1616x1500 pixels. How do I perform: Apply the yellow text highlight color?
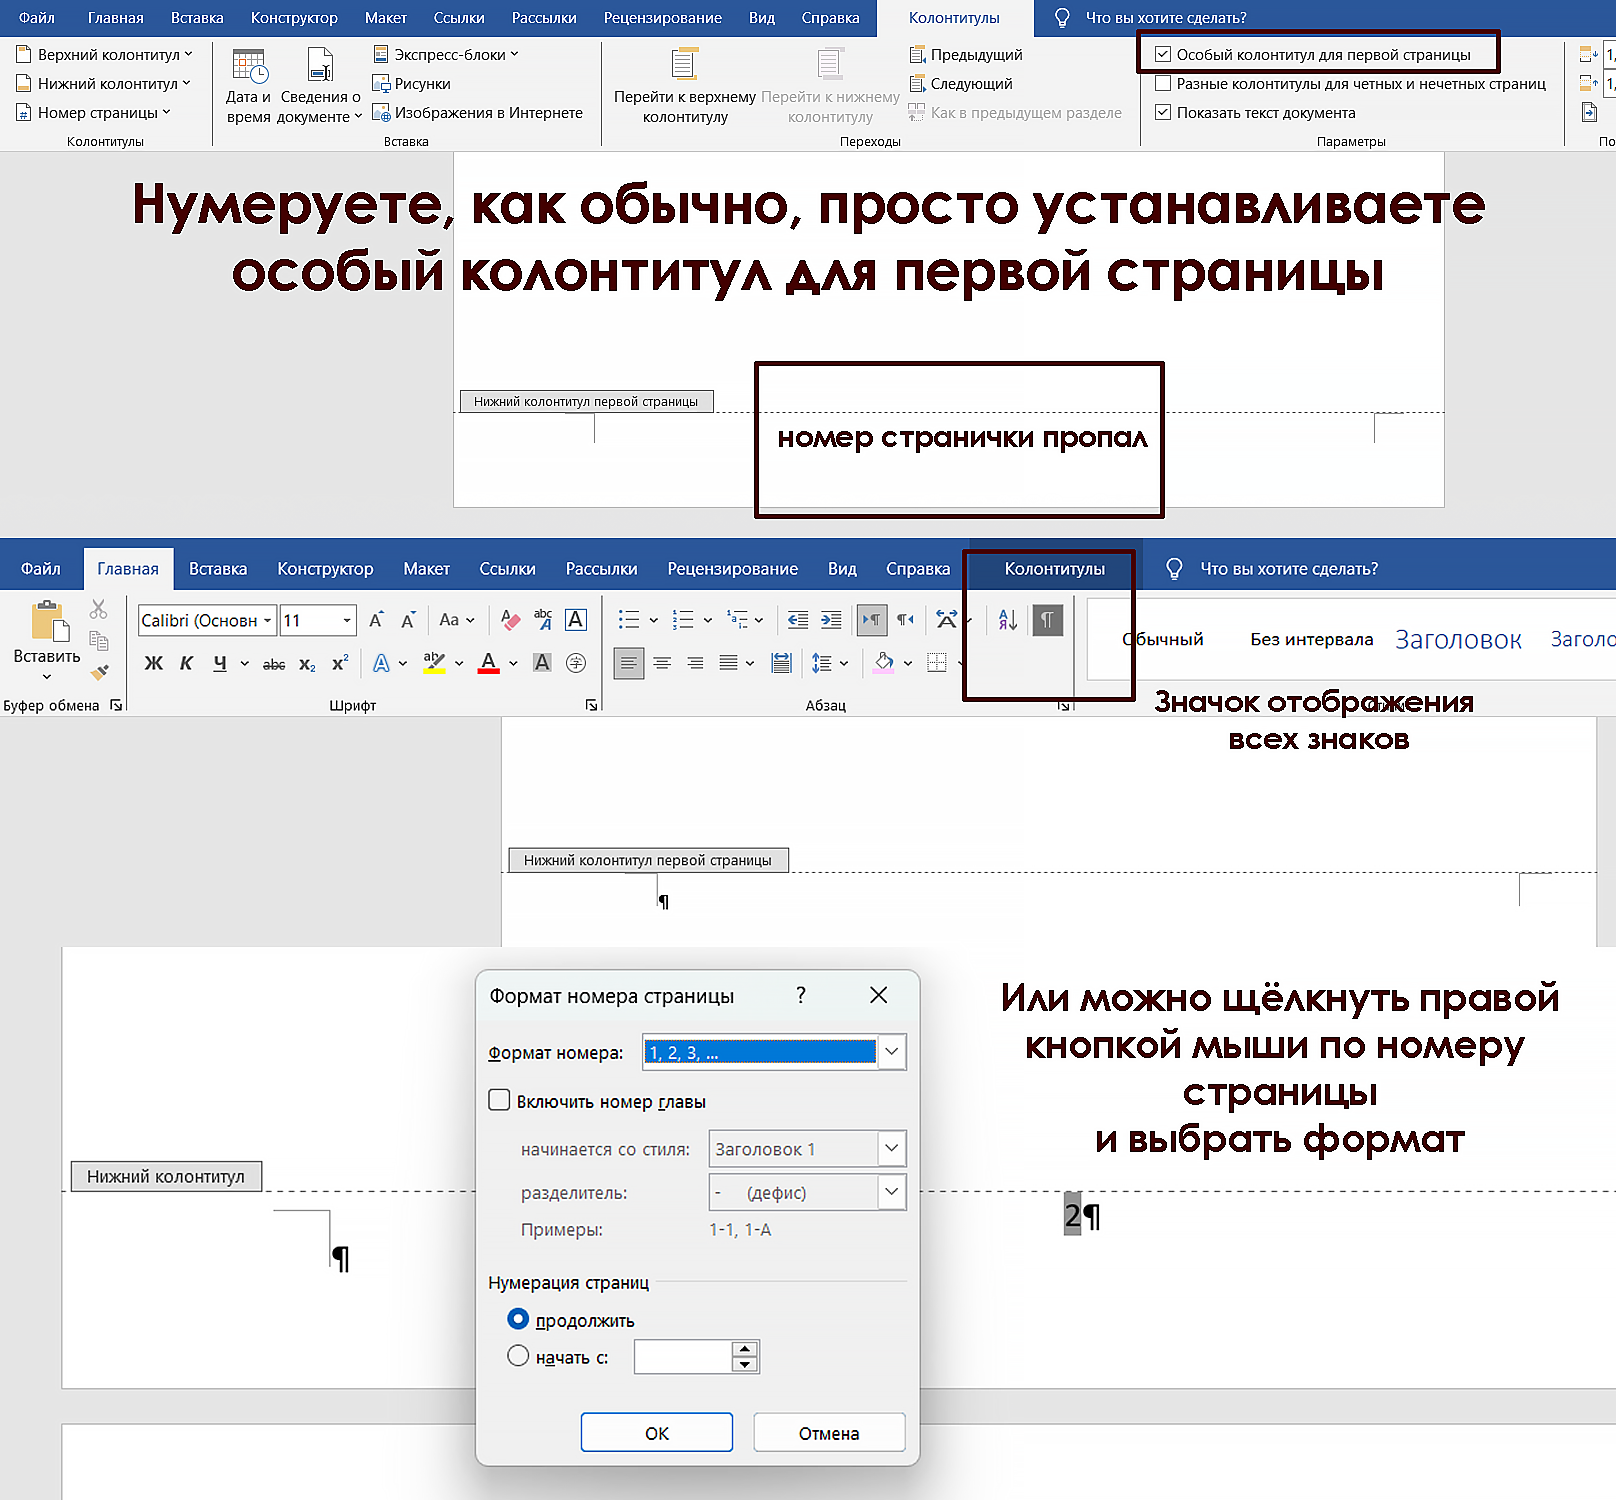(x=434, y=663)
